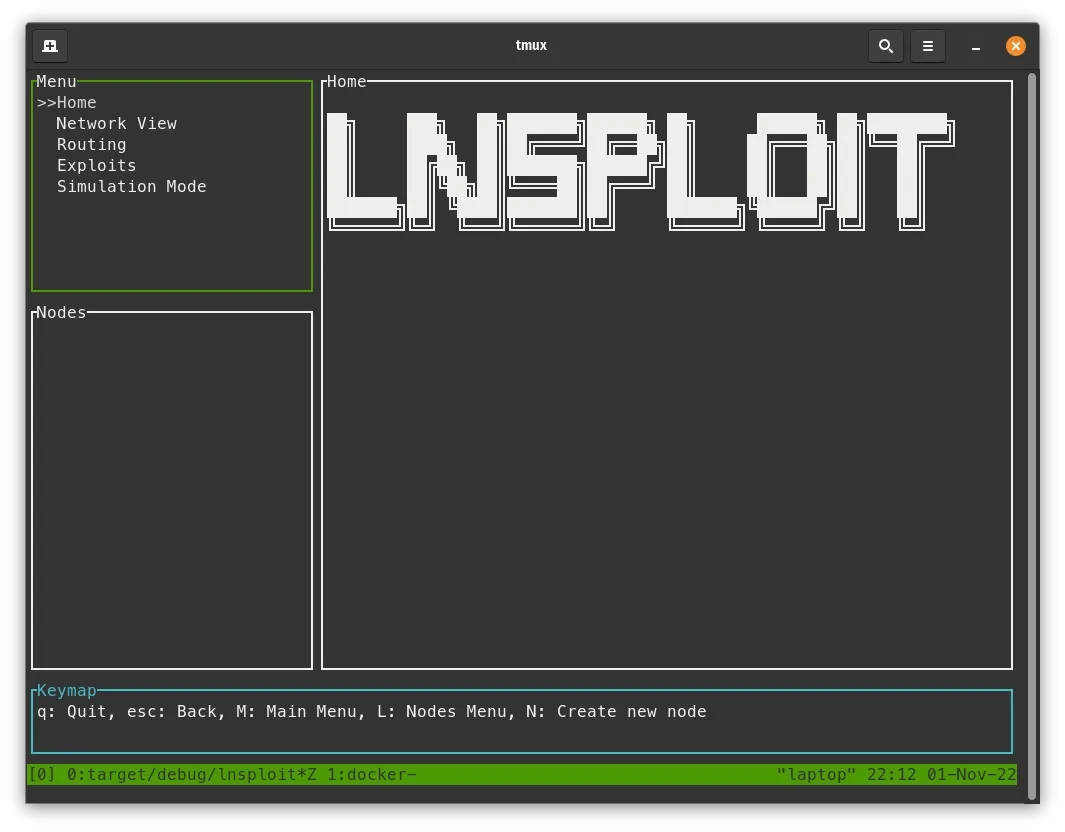Open a new terminal tab
This screenshot has width=1065, height=832.
[x=50, y=45]
